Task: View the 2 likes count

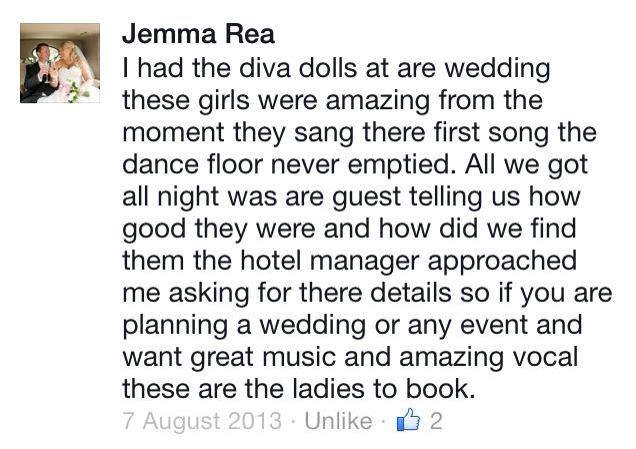Action: (x=436, y=421)
